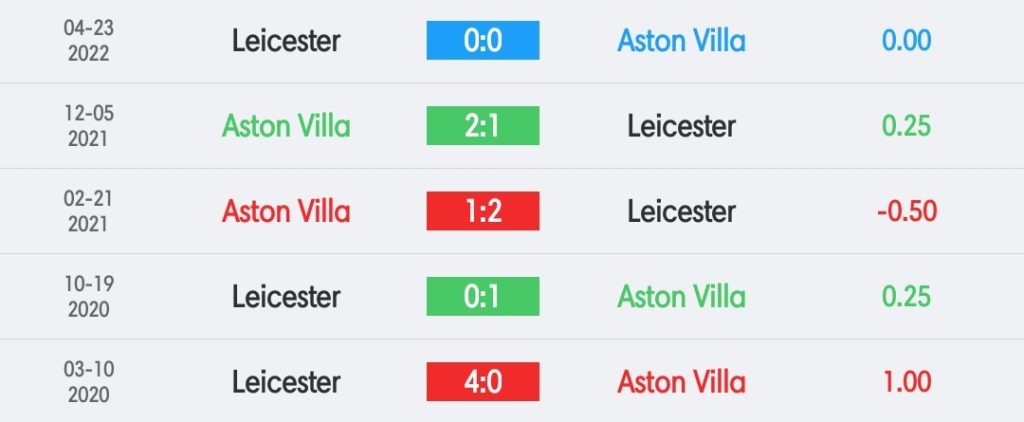
Task: Click Leicester in the 03-10 2020 match
Action: click(286, 381)
